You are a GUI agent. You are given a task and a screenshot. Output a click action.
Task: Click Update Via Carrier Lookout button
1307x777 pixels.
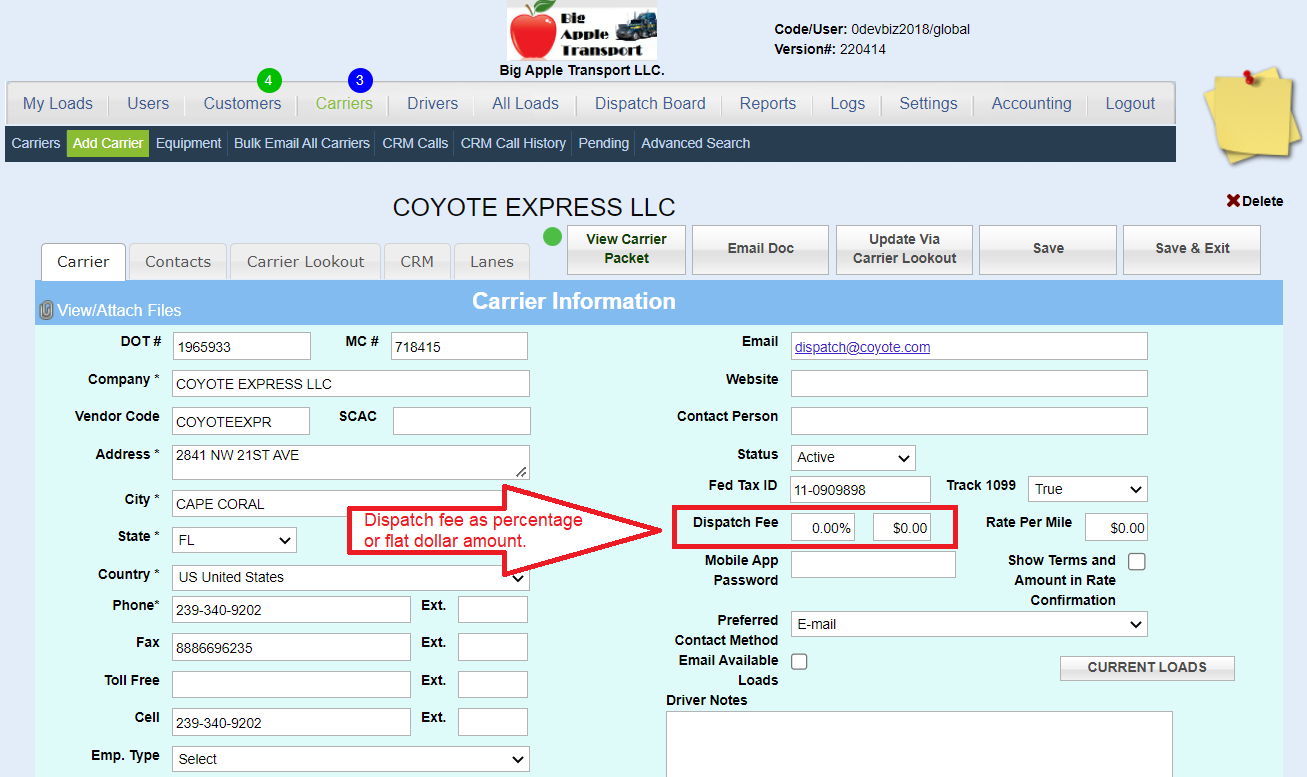tap(904, 249)
